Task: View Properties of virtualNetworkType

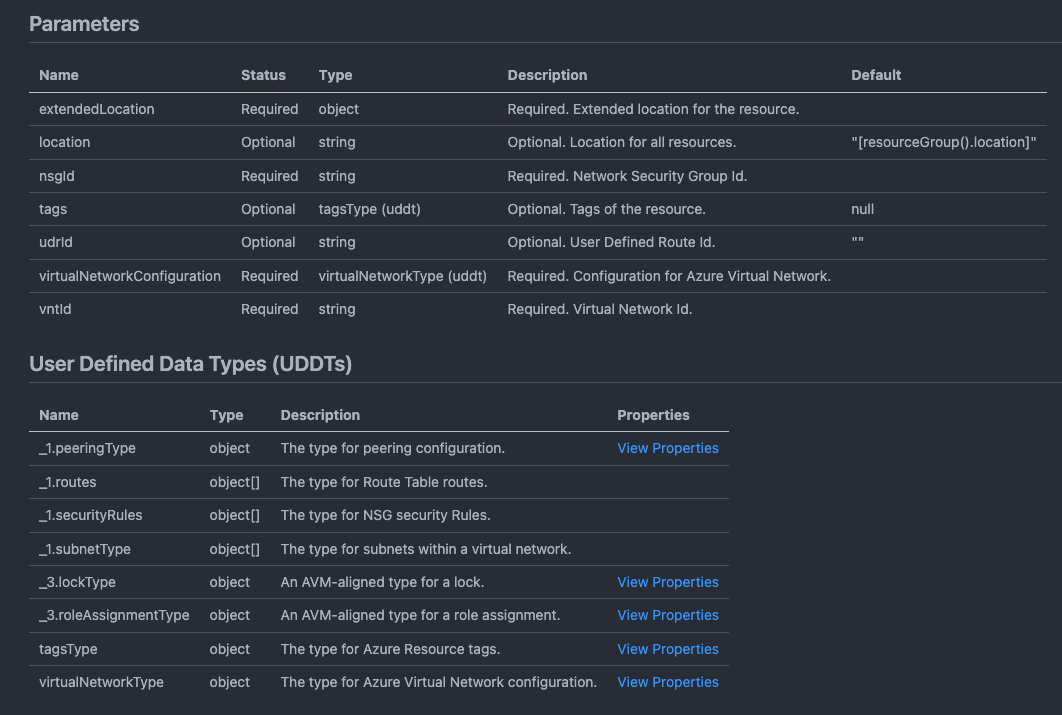Action: [667, 682]
